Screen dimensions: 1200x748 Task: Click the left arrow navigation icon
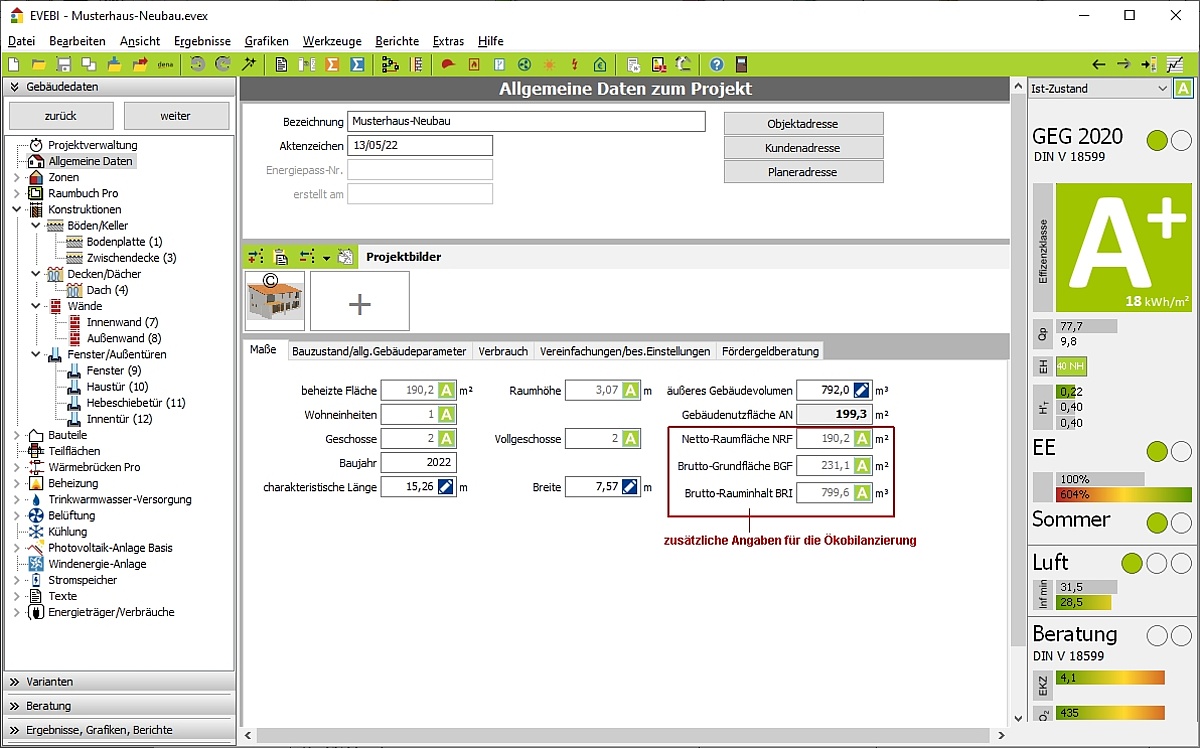pos(1098,64)
